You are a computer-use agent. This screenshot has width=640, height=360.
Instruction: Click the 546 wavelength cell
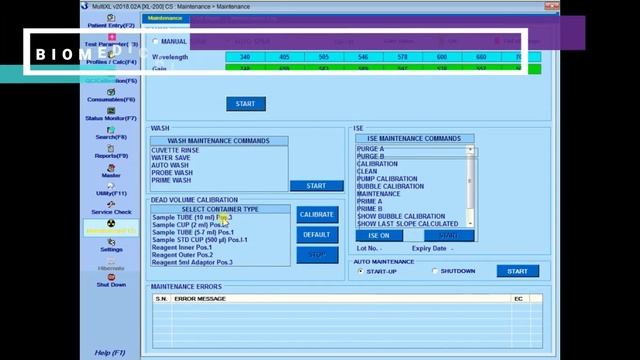363,57
